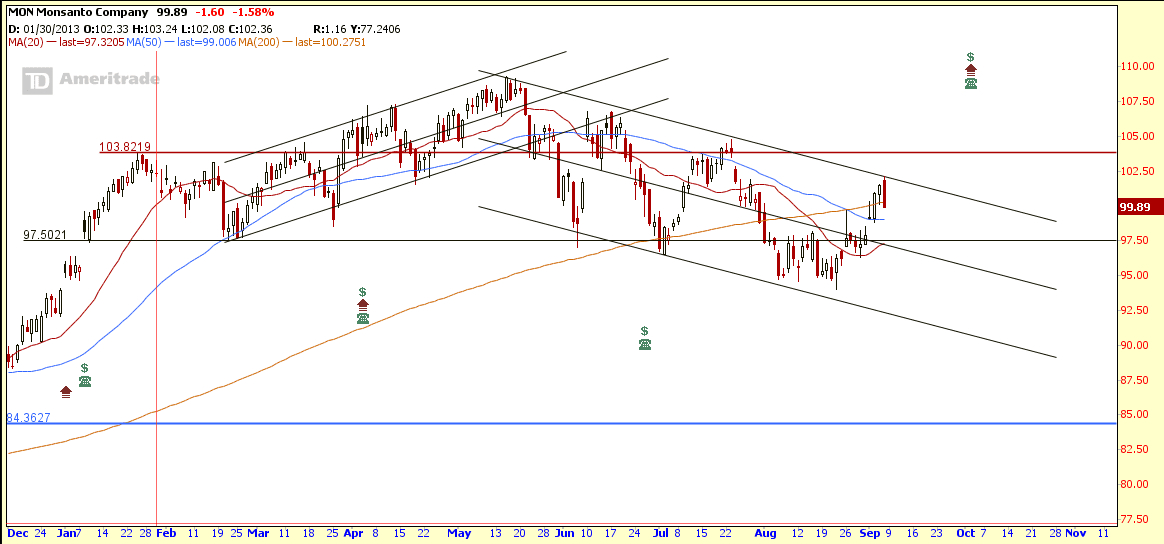1164x544 pixels.
Task: Click the telephone icon above April
Action: point(362,318)
